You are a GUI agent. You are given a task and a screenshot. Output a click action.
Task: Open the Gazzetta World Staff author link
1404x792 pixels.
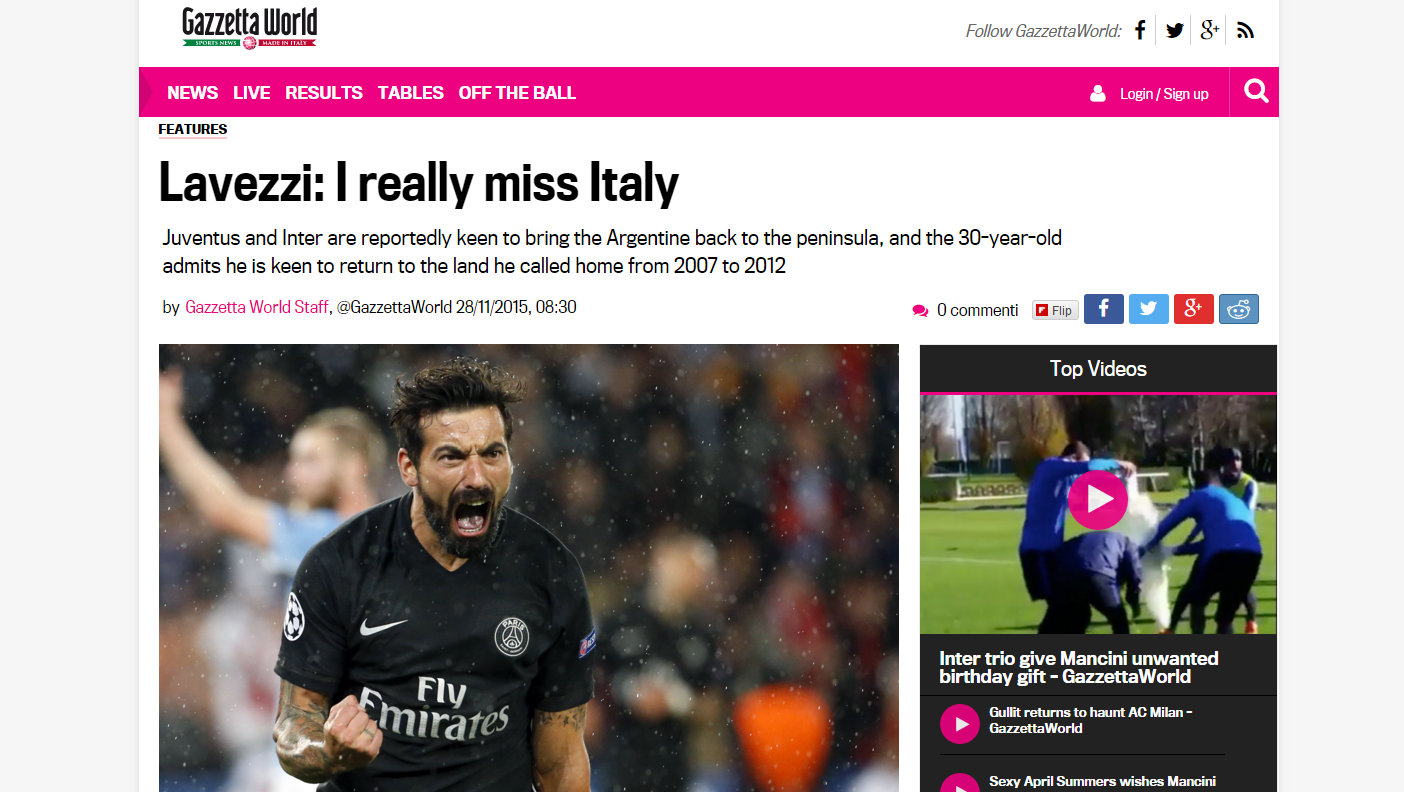click(257, 307)
